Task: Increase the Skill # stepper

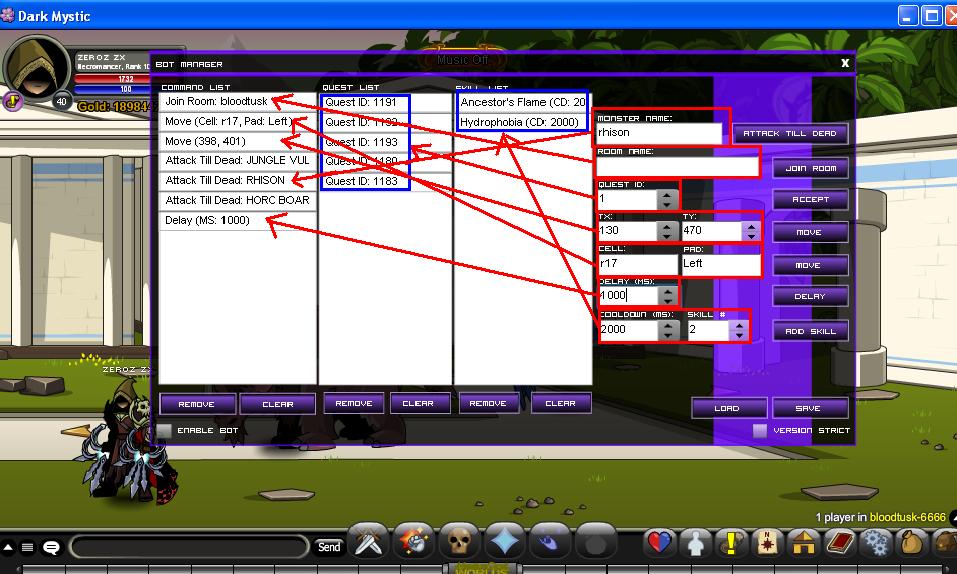Action: click(739, 325)
